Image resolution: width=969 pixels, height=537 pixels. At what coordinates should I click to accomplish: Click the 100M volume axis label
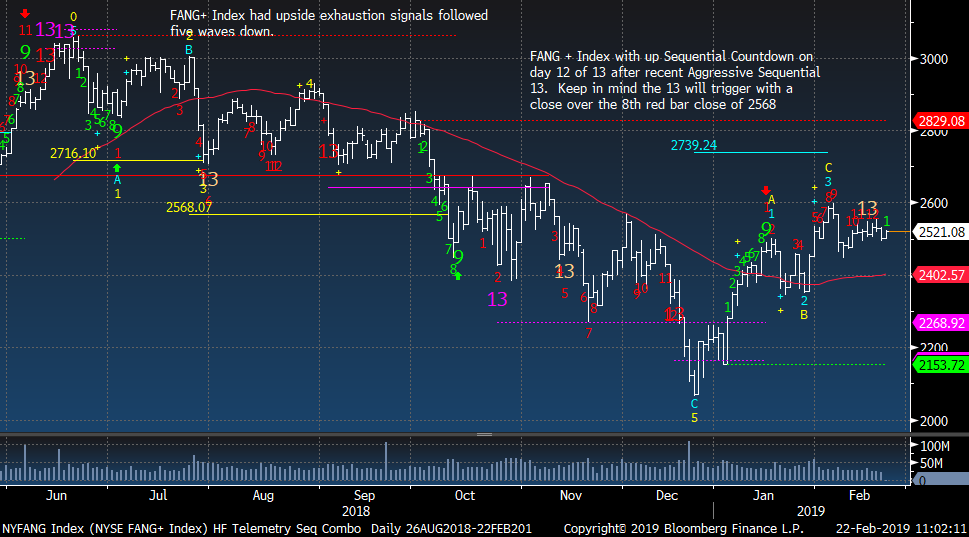935,446
